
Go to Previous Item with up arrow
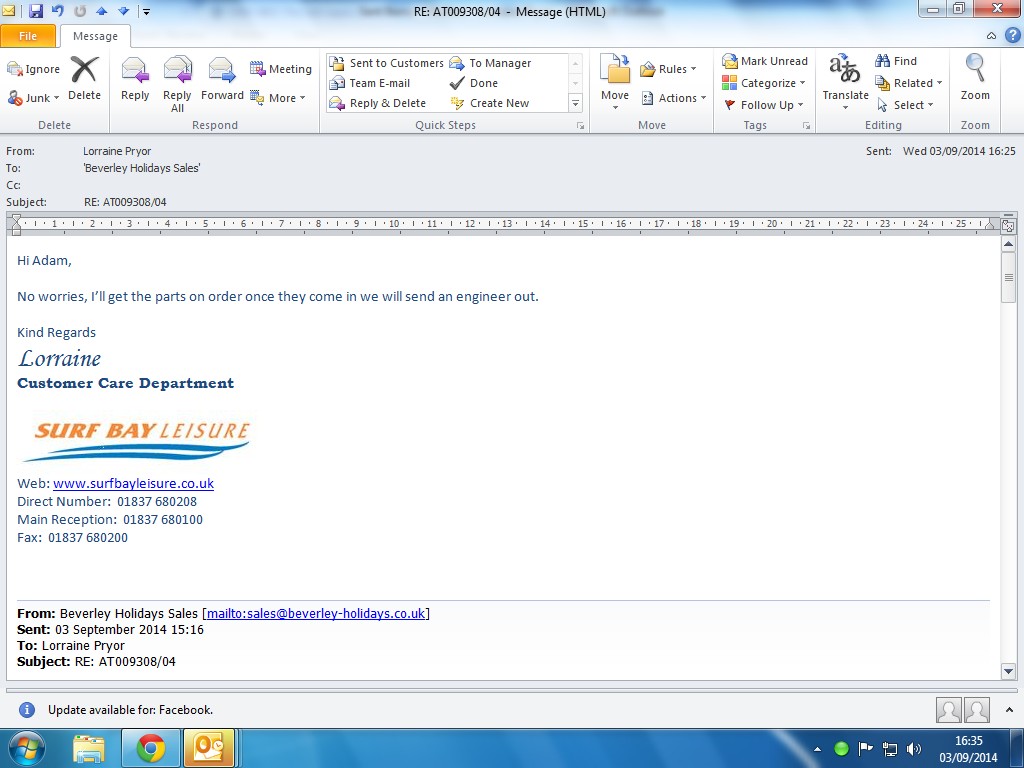[101, 11]
